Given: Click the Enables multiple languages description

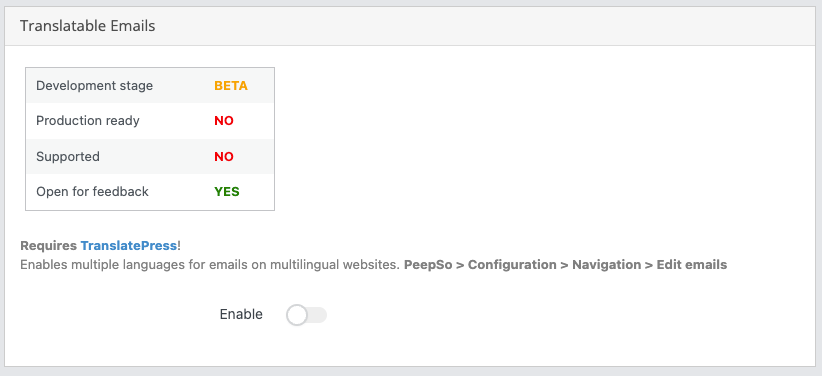Looking at the screenshot, I should 210,265.
